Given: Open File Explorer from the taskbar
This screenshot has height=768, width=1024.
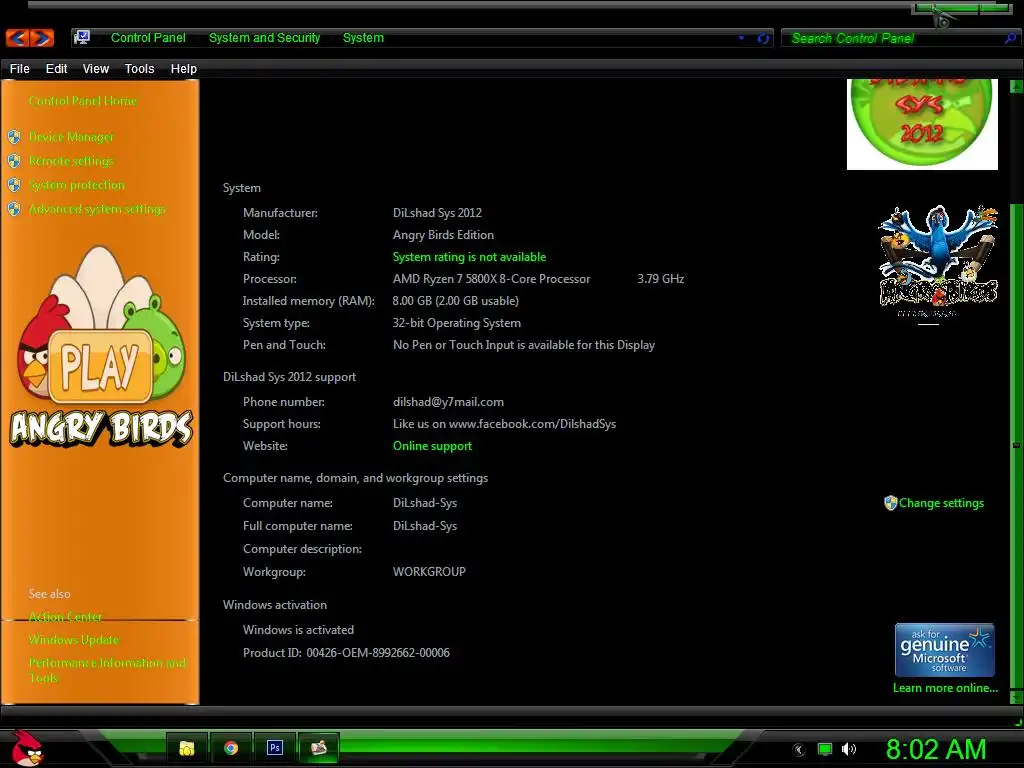Looking at the screenshot, I should tap(187, 748).
